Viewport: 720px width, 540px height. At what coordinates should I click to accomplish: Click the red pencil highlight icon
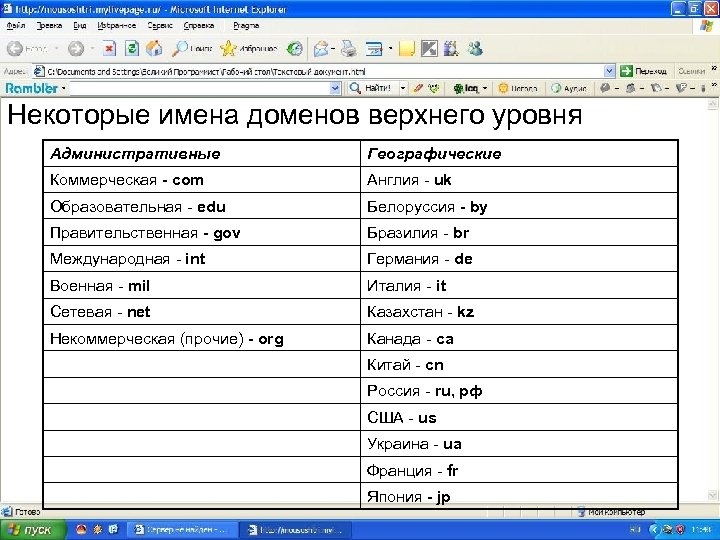pyautogui.click(x=417, y=88)
